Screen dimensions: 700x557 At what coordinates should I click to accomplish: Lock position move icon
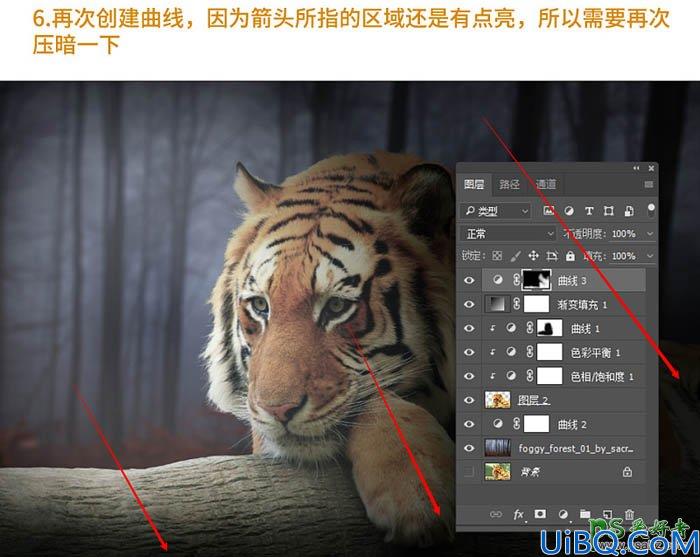point(533,256)
